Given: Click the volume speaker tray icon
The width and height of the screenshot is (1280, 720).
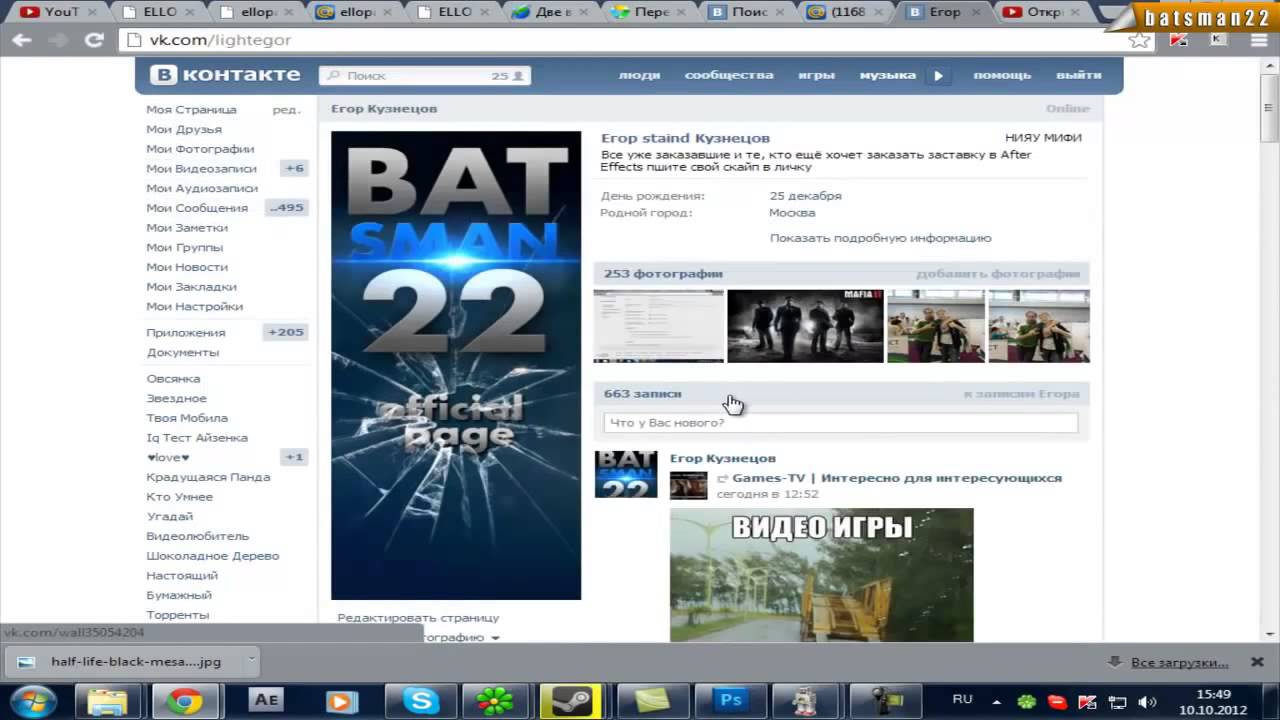Looking at the screenshot, I should coord(1148,701).
